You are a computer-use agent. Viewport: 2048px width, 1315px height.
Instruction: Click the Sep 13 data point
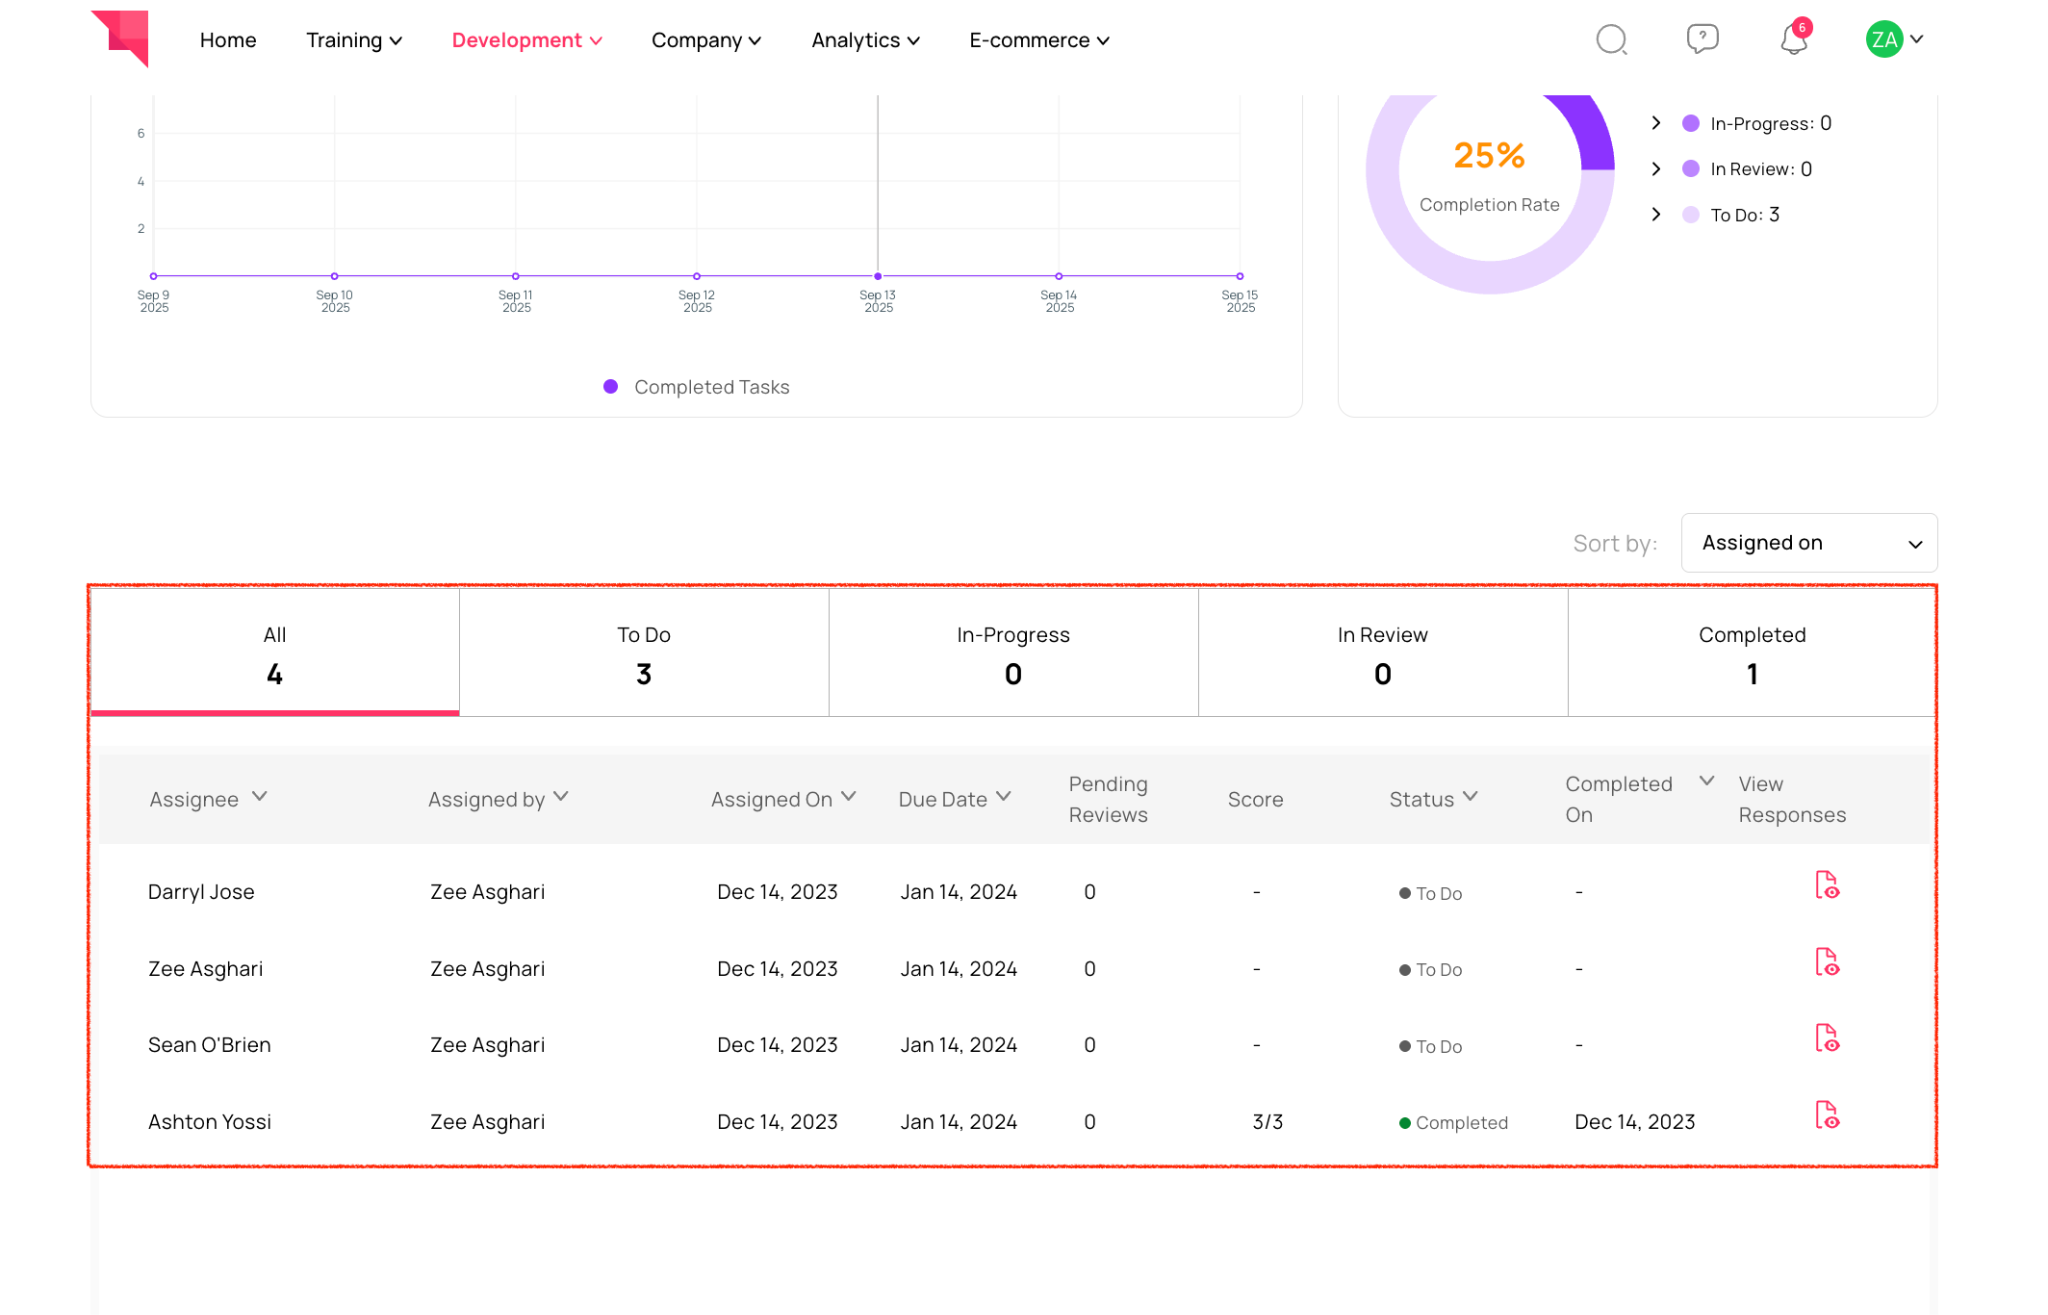click(x=878, y=276)
